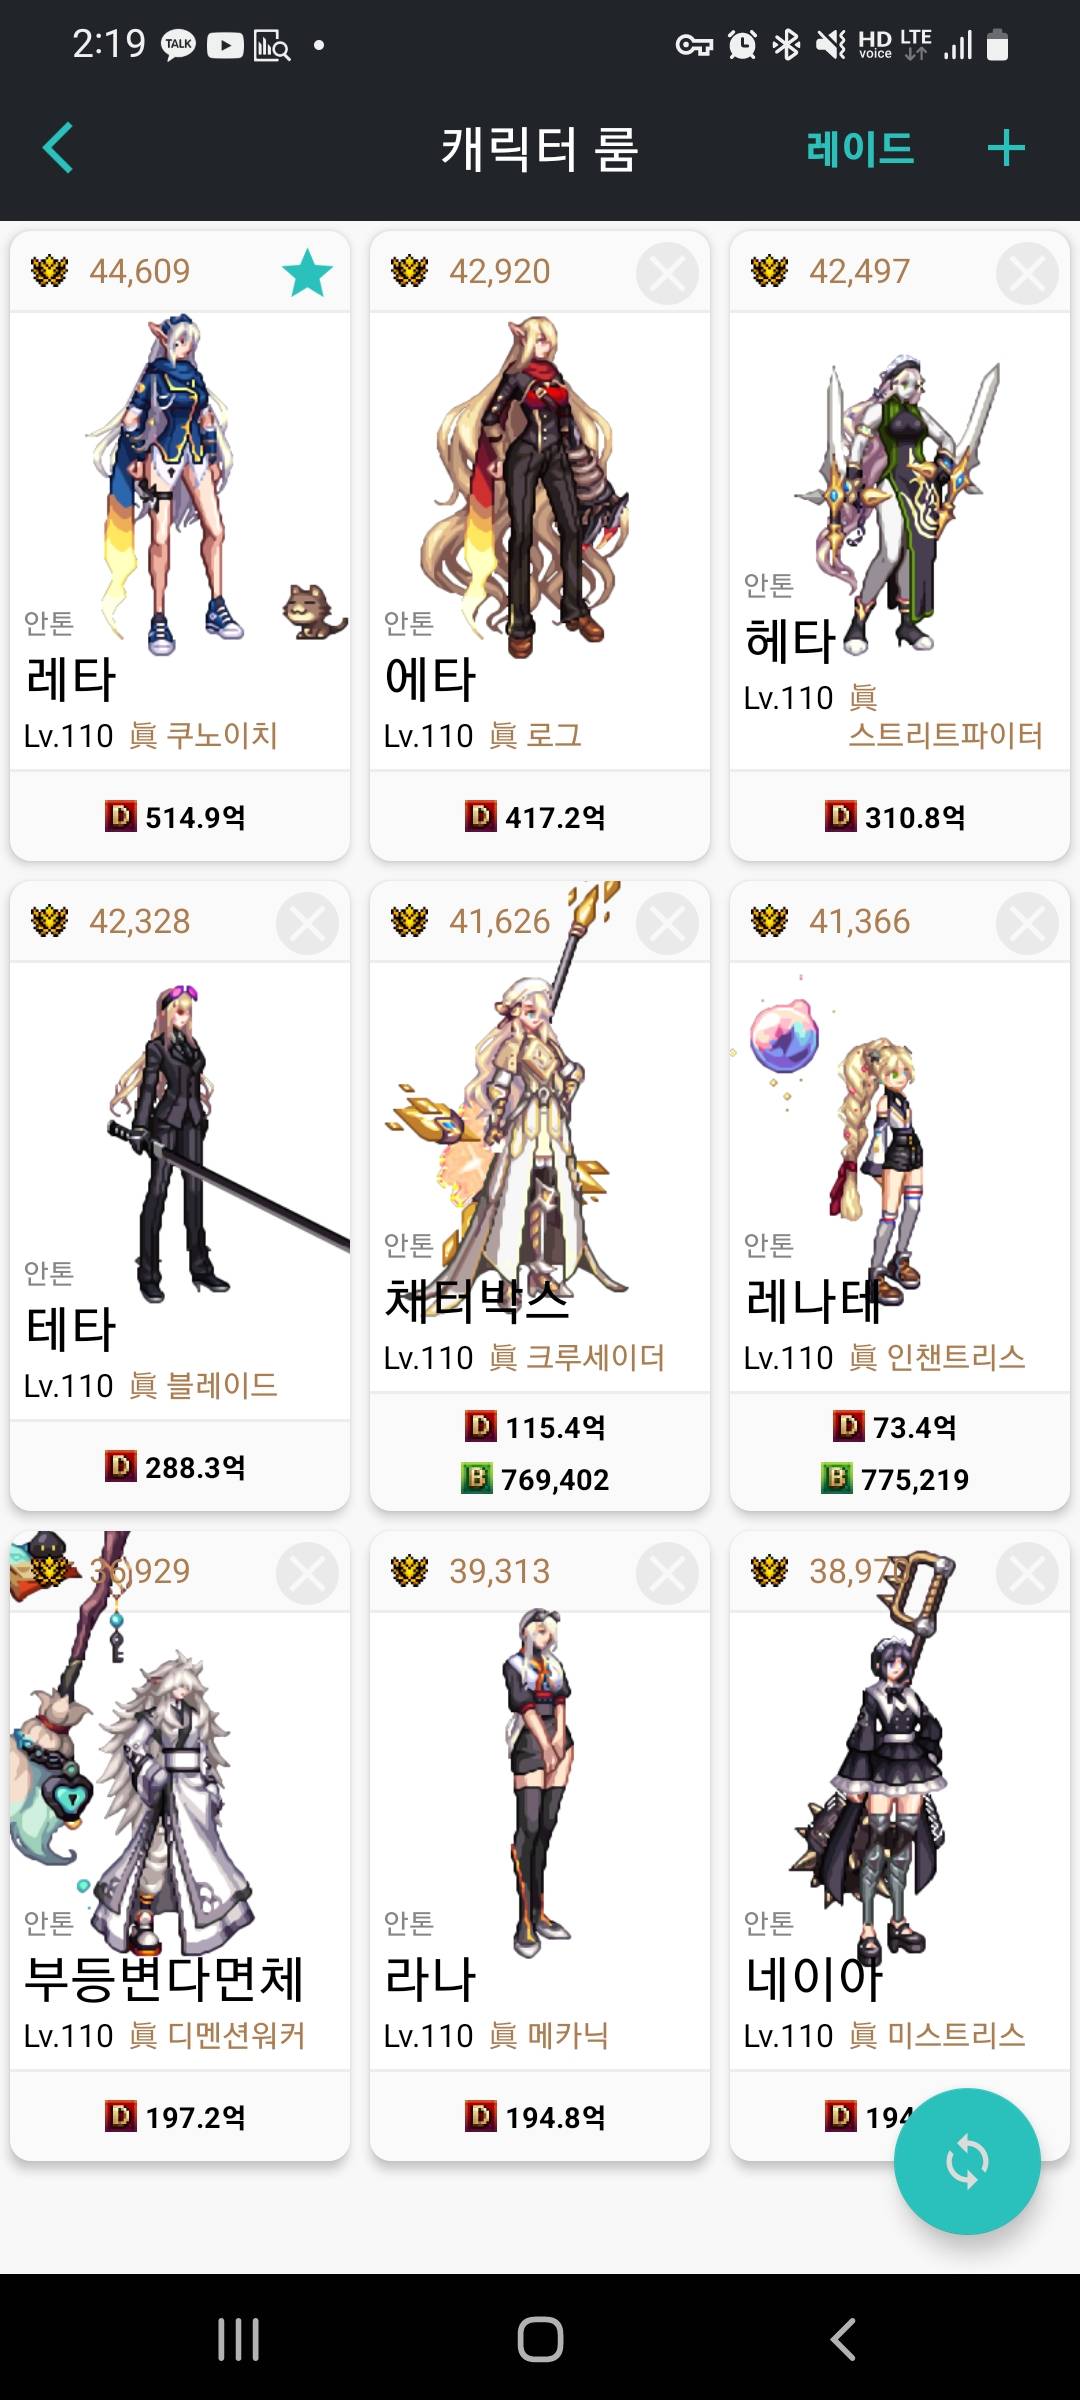Tap the back arrow in header
The height and width of the screenshot is (2400, 1080).
point(58,148)
